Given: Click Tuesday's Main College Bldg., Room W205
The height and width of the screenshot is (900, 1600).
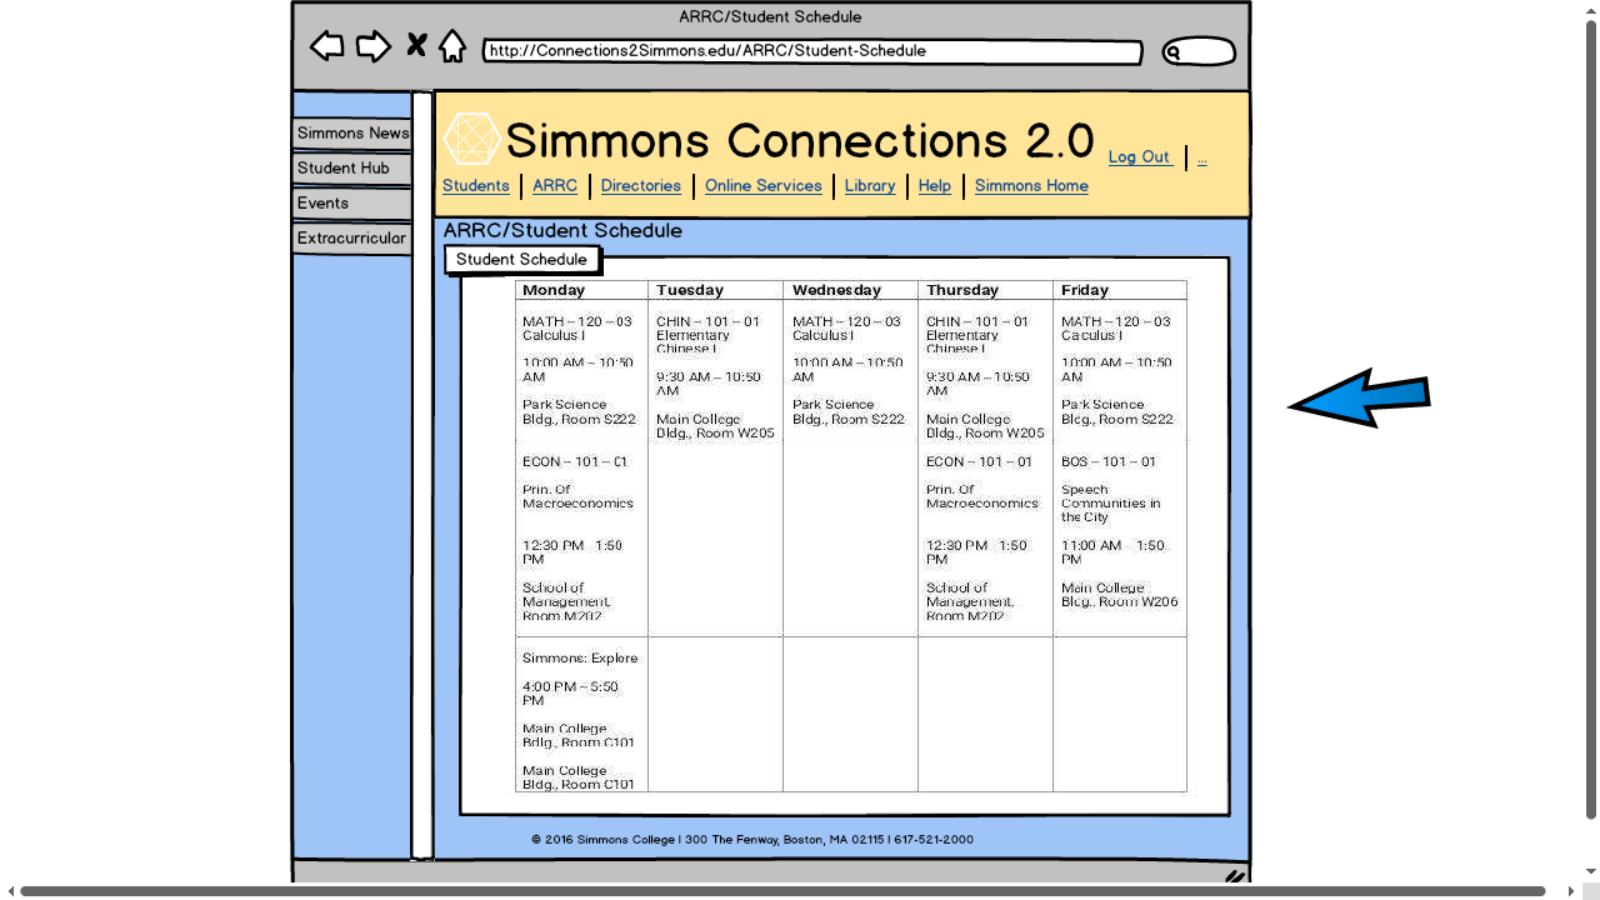Looking at the screenshot, I should [715, 426].
